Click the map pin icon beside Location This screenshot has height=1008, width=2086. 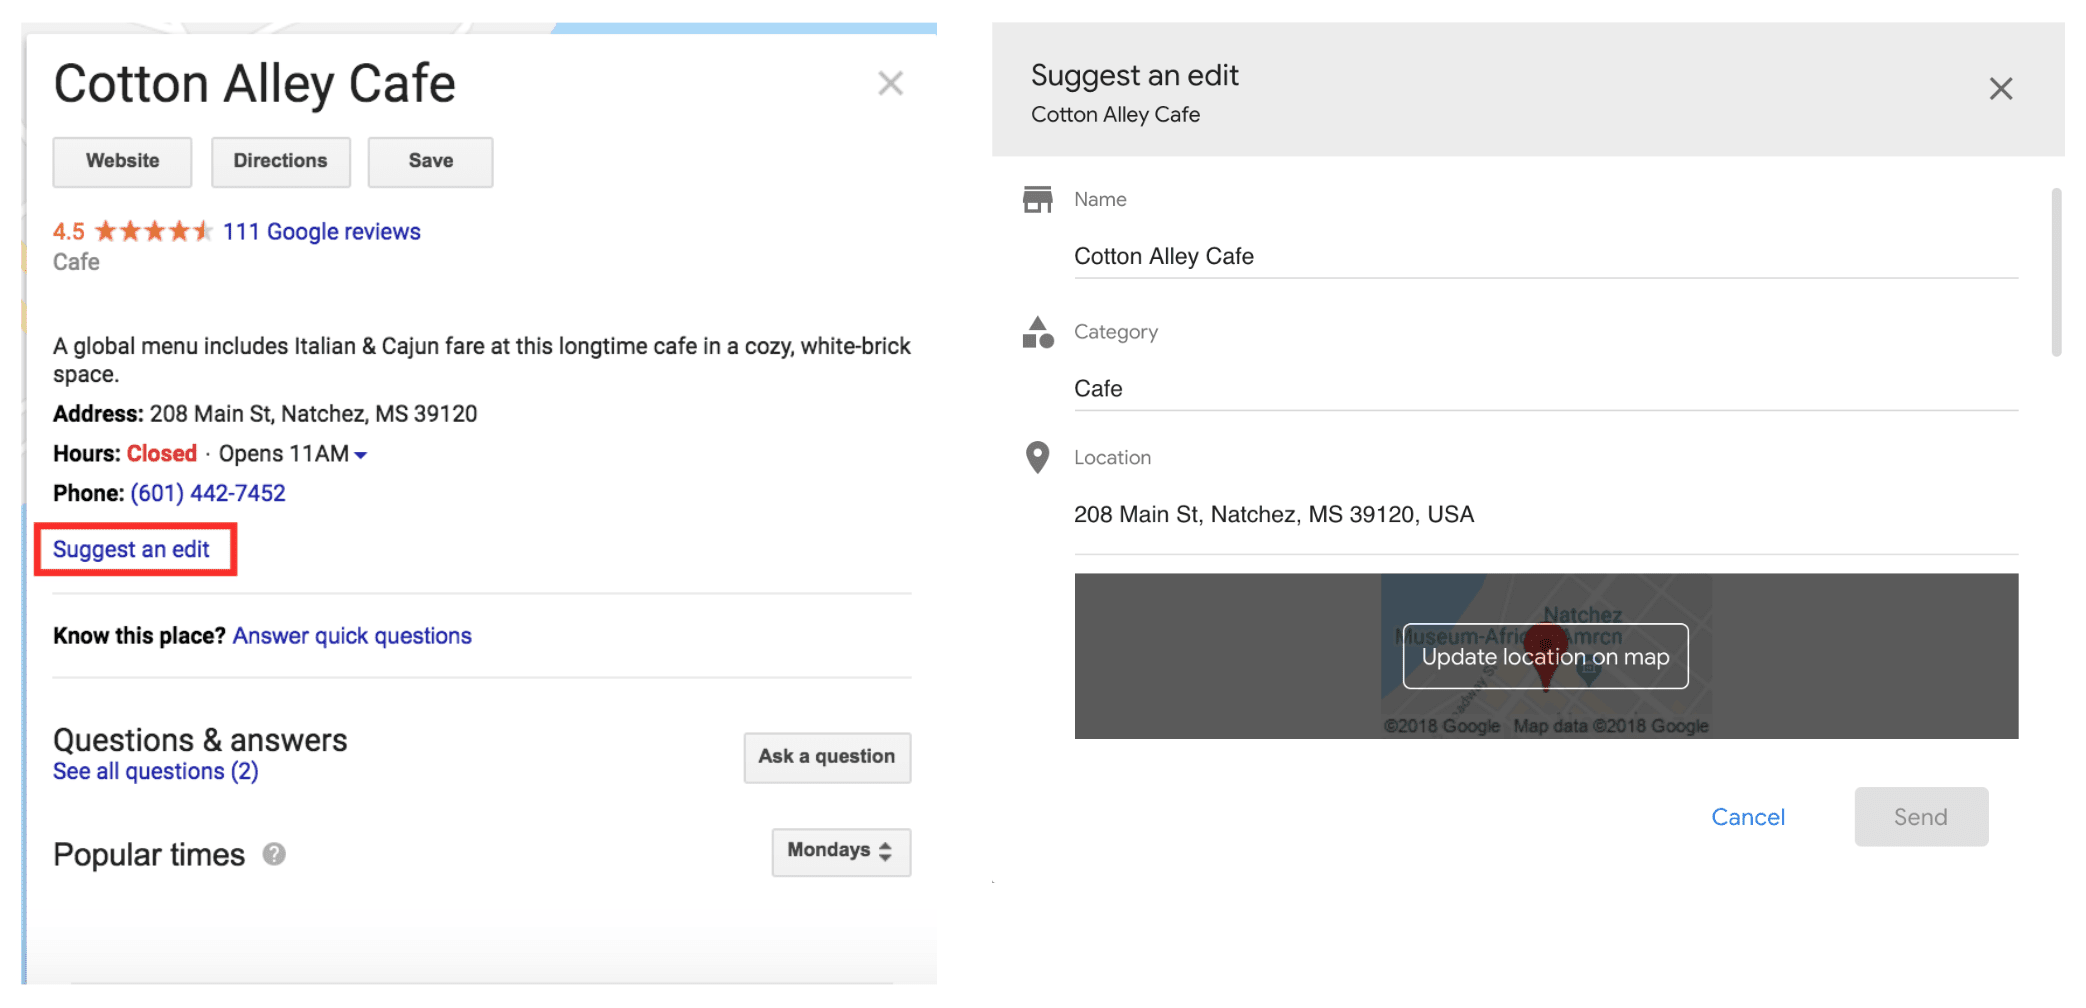1038,457
